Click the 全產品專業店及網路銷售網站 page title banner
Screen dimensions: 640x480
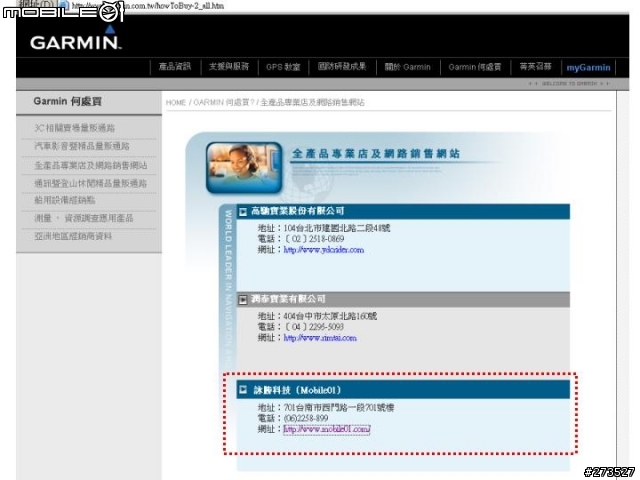tap(376, 154)
